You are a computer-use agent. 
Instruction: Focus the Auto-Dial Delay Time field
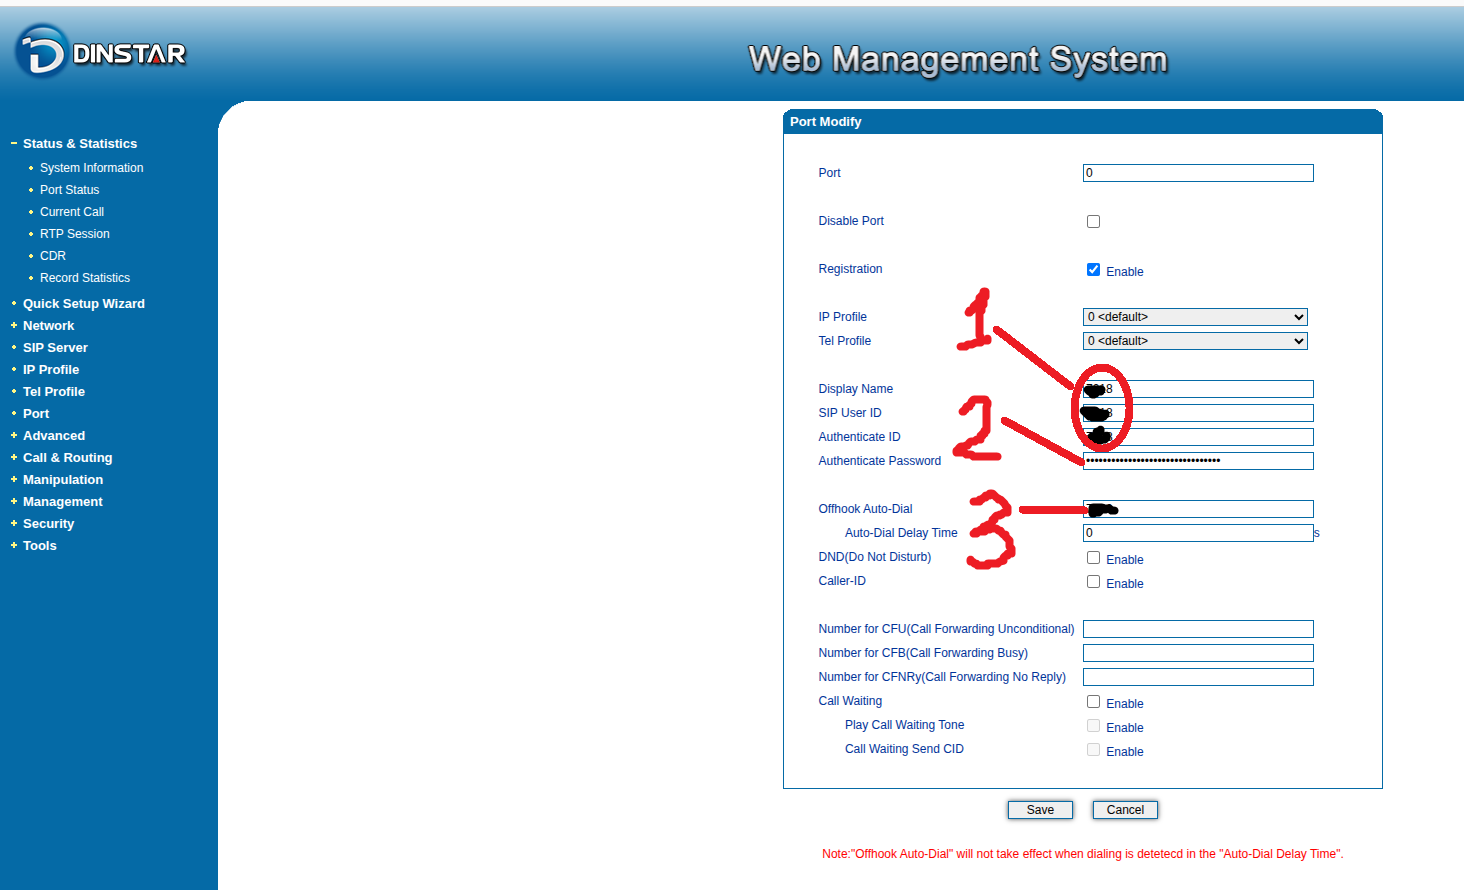(1197, 533)
